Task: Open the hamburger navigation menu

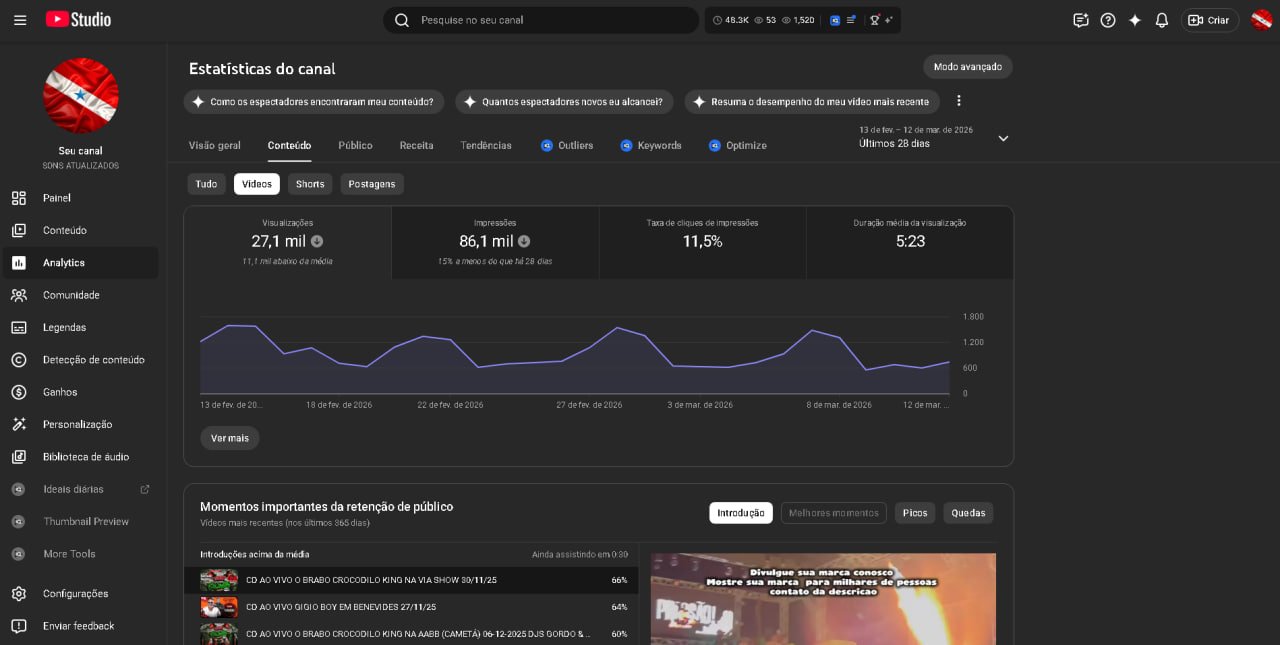Action: (20, 20)
